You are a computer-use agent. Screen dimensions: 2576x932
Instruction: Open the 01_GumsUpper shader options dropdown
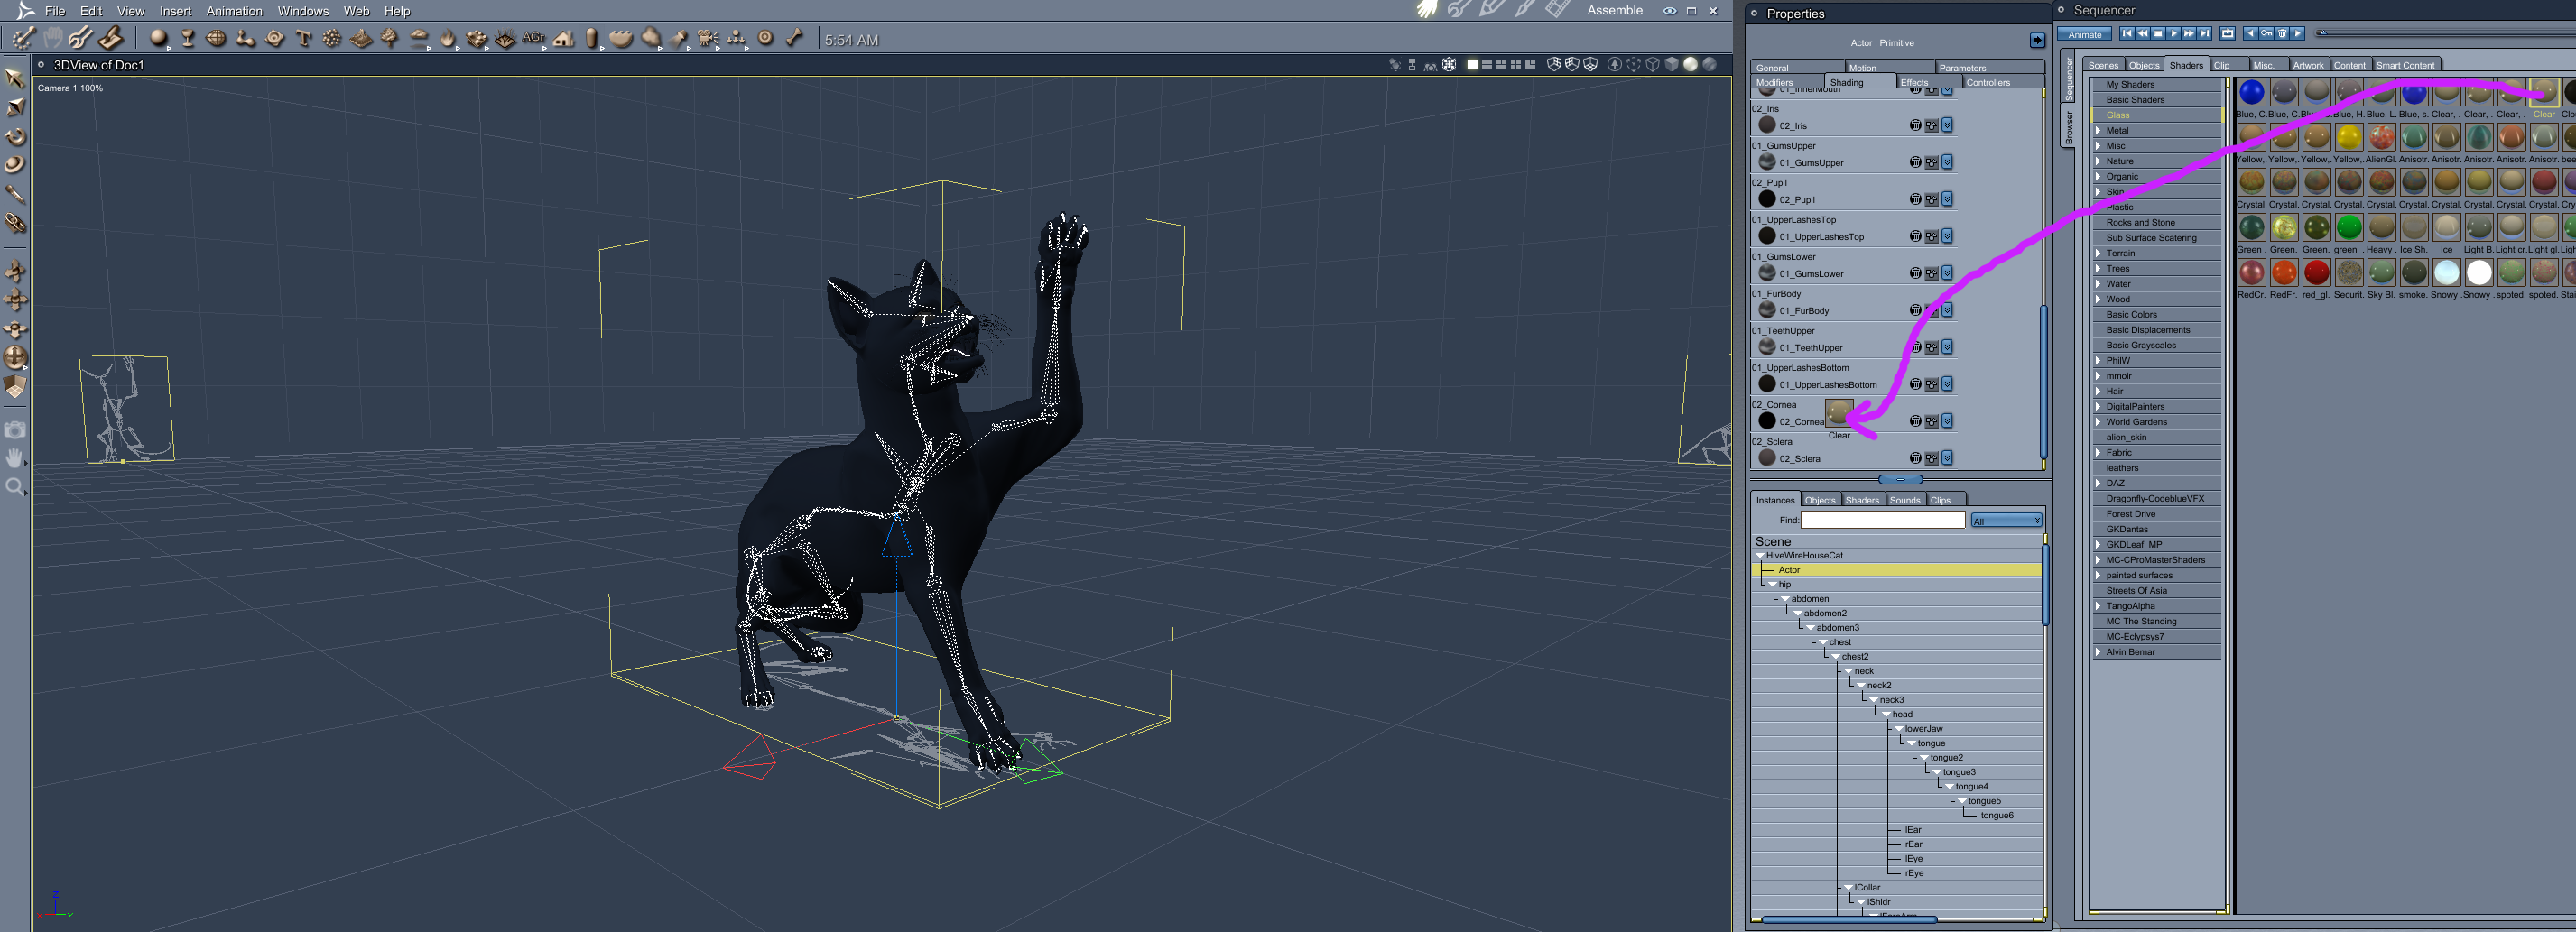[1947, 163]
